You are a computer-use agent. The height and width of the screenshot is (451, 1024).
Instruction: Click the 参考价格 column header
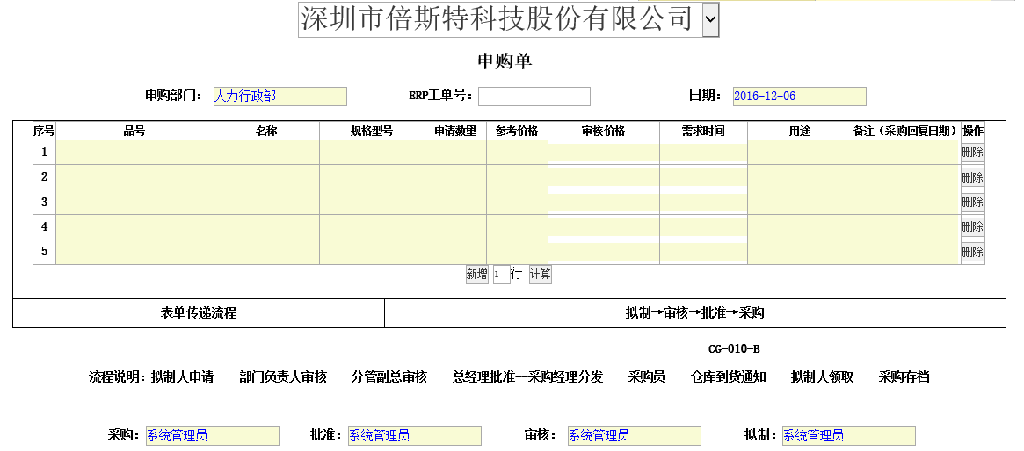click(517, 131)
